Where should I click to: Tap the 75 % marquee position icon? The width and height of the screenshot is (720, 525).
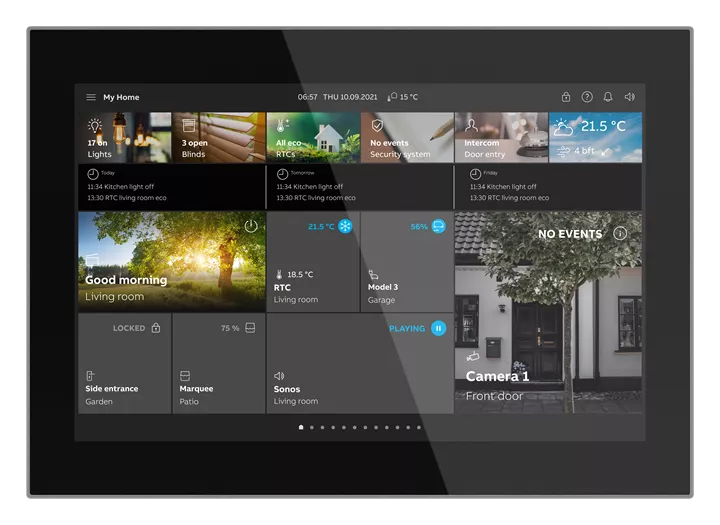[250, 328]
